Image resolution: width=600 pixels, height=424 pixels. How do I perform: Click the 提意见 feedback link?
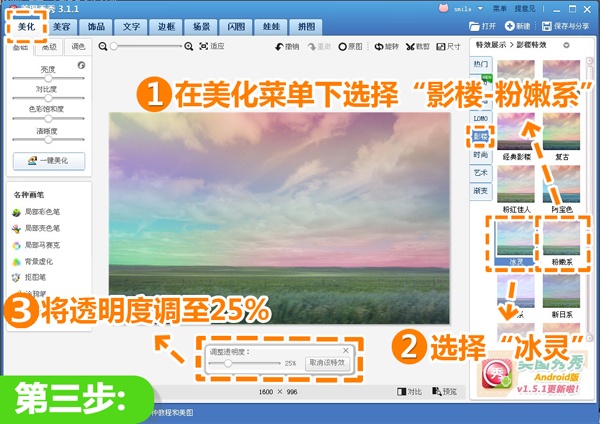[x=525, y=8]
